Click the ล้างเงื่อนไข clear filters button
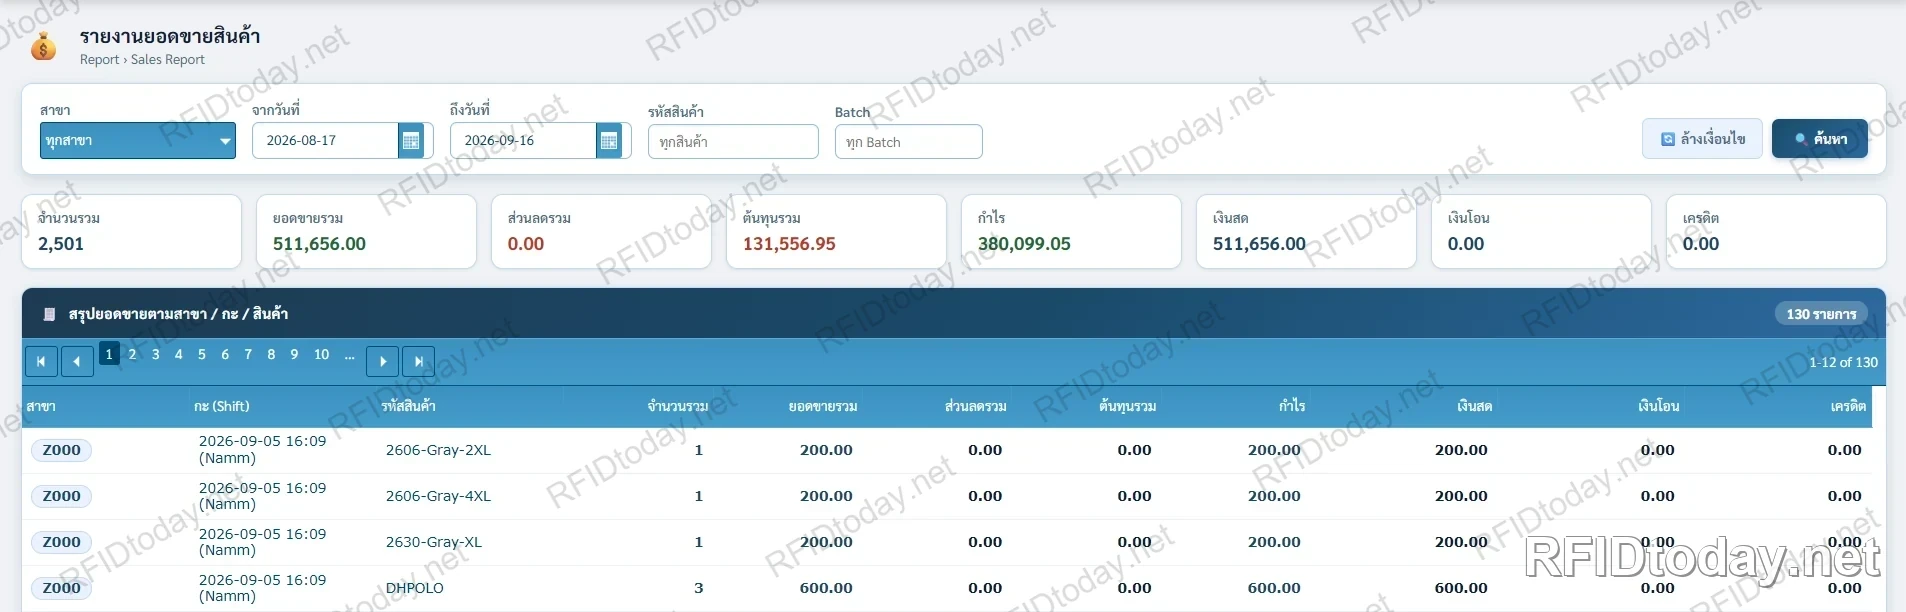The height and width of the screenshot is (612, 1906). (1702, 139)
